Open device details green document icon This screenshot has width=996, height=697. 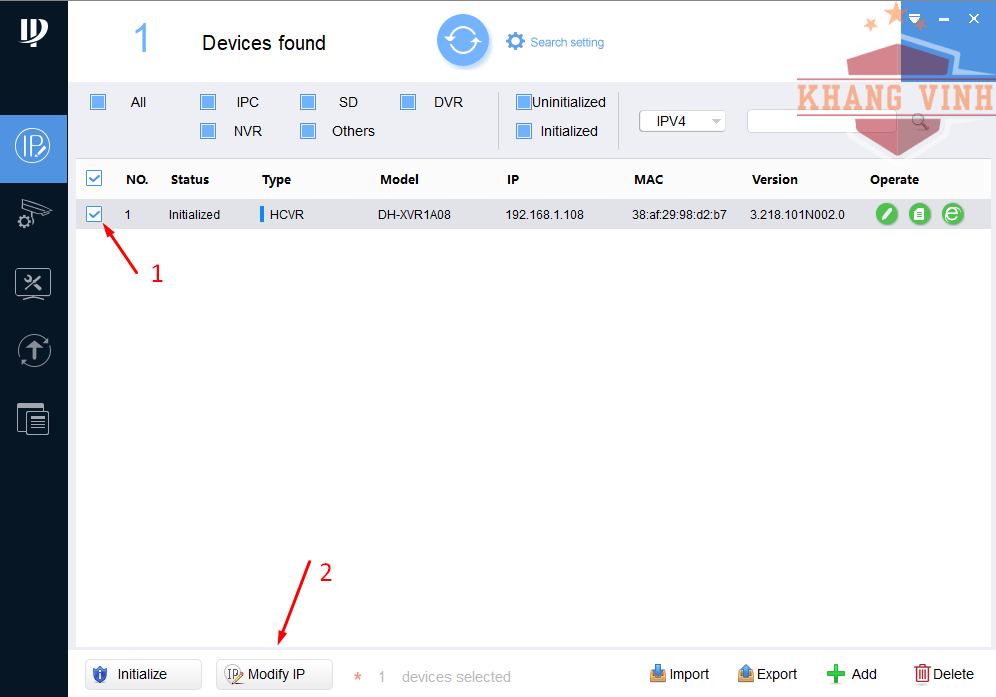(x=919, y=214)
